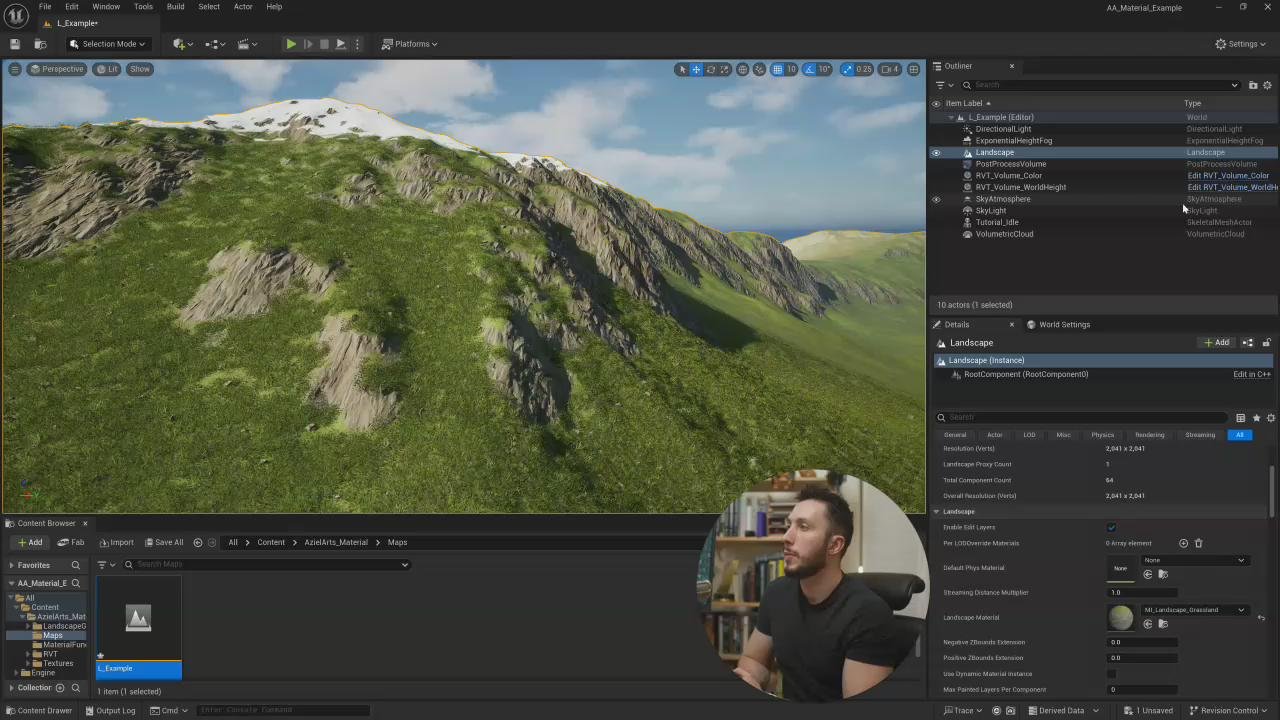Enable the Use Dynamic Material Instance checkbox
This screenshot has width=1280, height=720.
[1111, 674]
